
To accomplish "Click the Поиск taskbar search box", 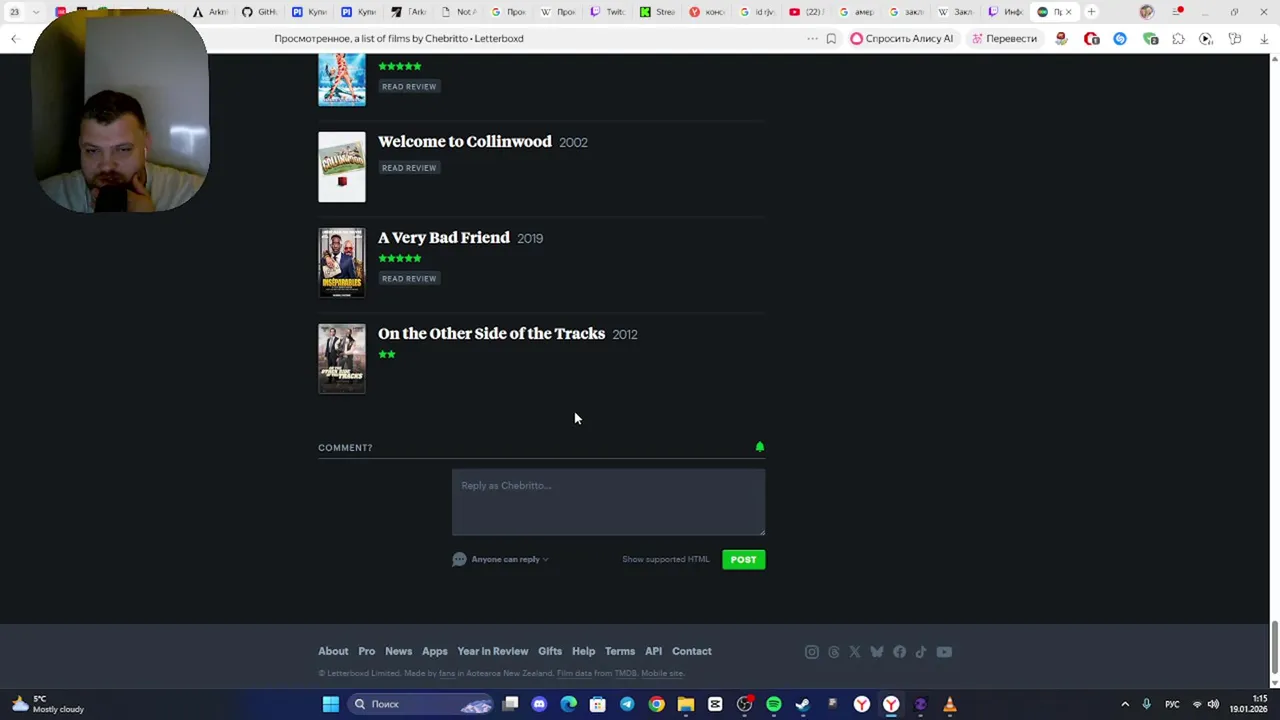I will click(421, 704).
